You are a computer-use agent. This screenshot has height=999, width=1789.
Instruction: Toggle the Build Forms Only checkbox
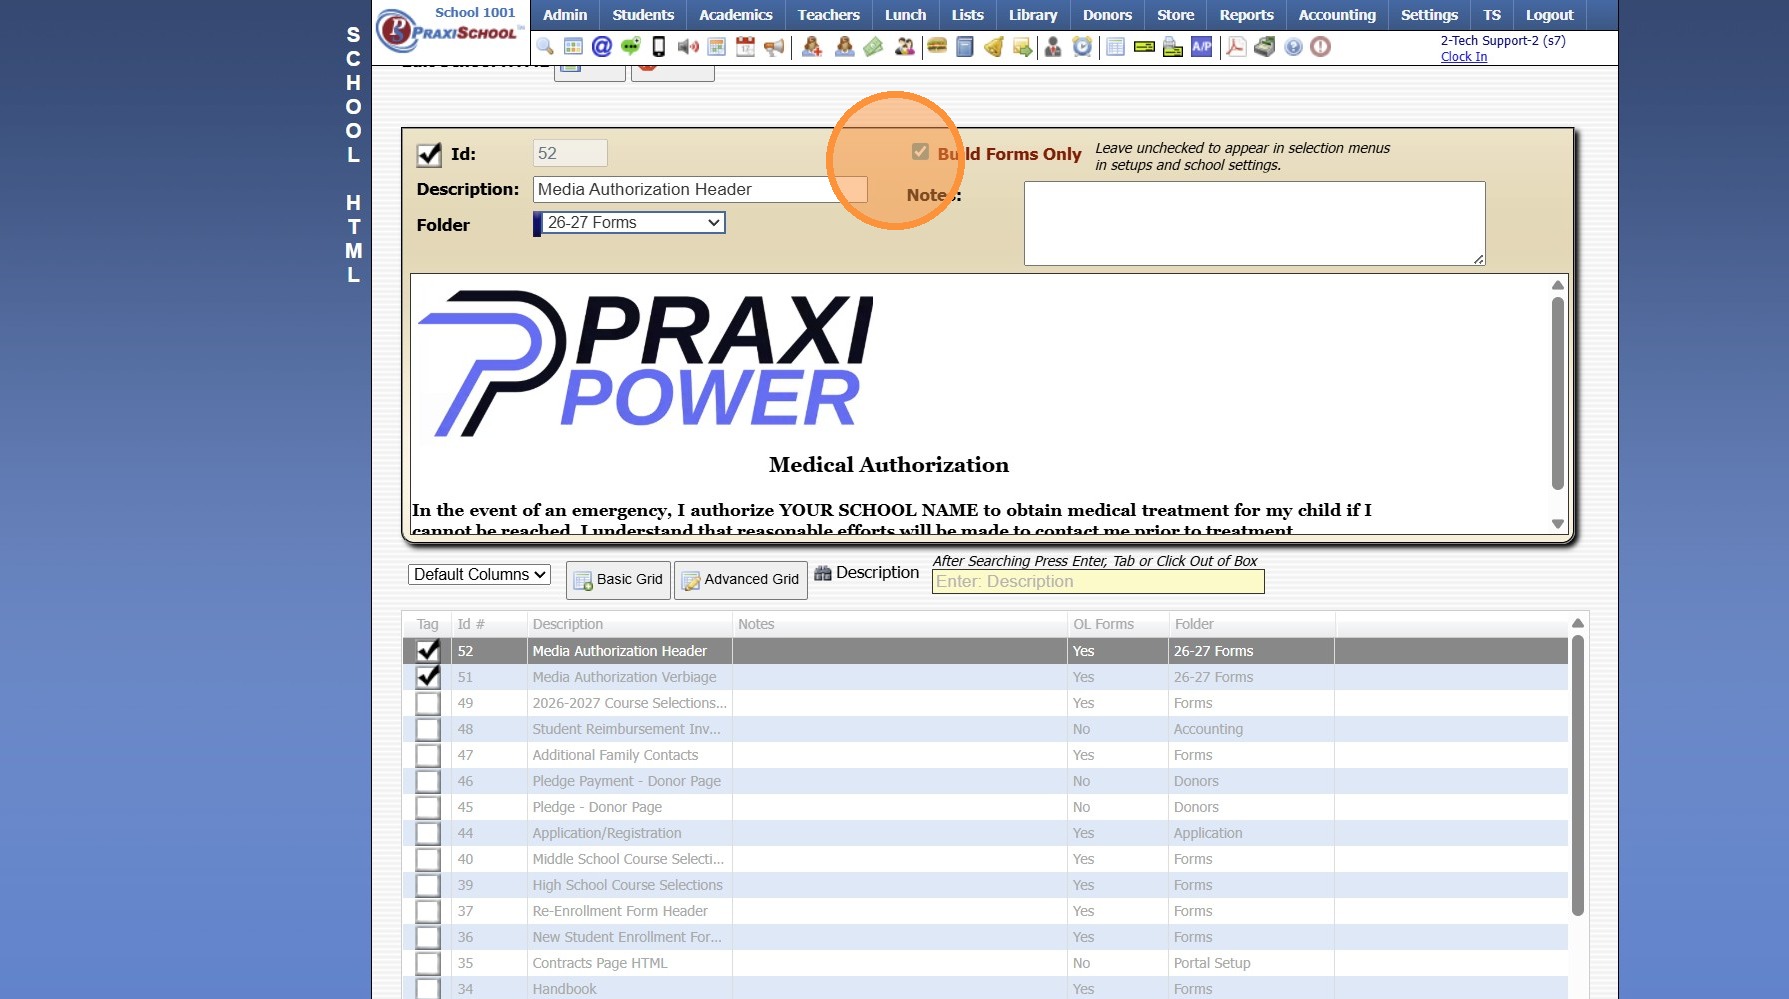click(920, 152)
